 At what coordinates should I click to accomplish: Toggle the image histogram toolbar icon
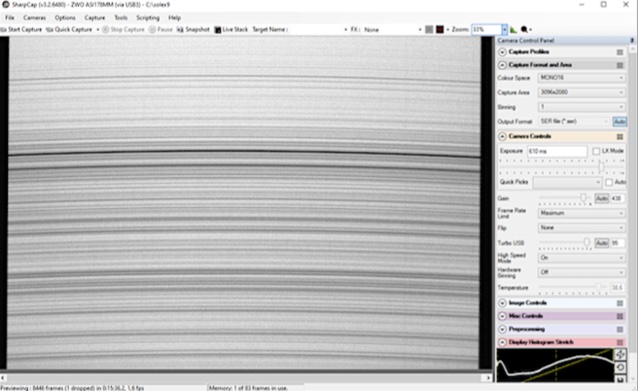[513, 29]
